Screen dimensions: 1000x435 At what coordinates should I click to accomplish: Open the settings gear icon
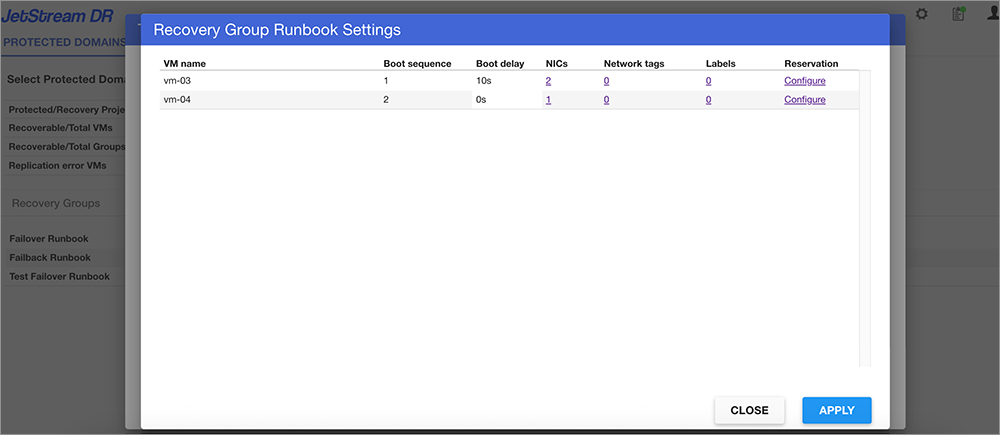922,14
